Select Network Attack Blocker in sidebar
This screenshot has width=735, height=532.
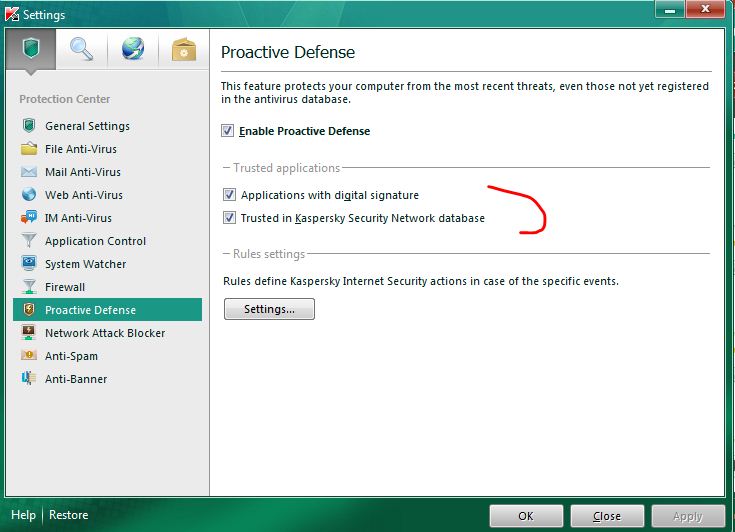[107, 332]
